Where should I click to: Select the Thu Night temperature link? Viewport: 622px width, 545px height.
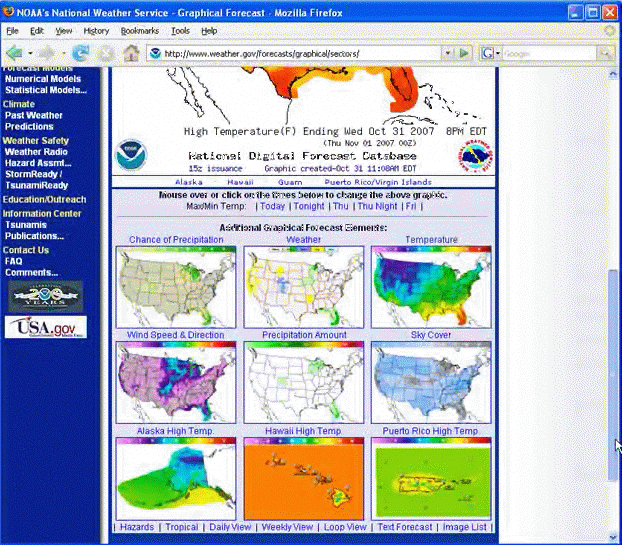pyautogui.click(x=377, y=206)
